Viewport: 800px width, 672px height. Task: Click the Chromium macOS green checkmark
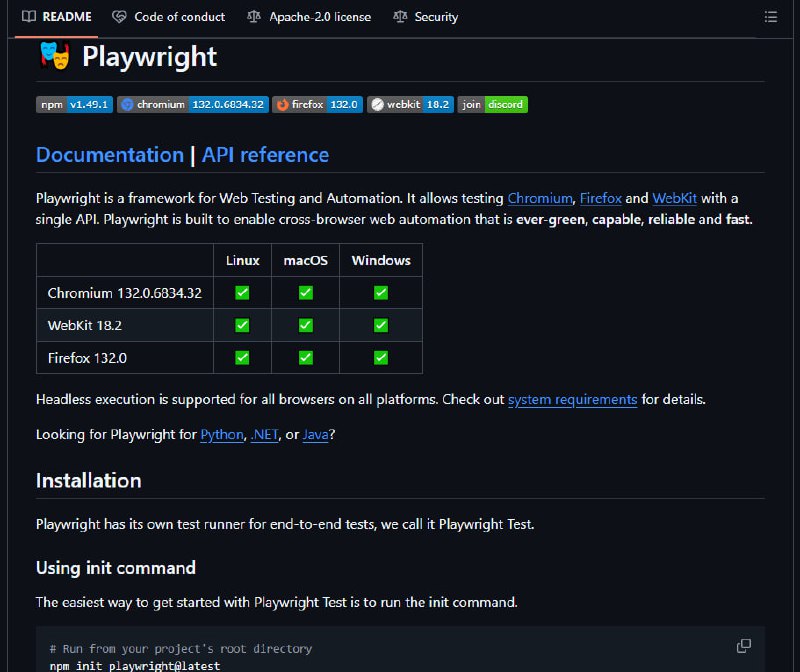point(306,293)
